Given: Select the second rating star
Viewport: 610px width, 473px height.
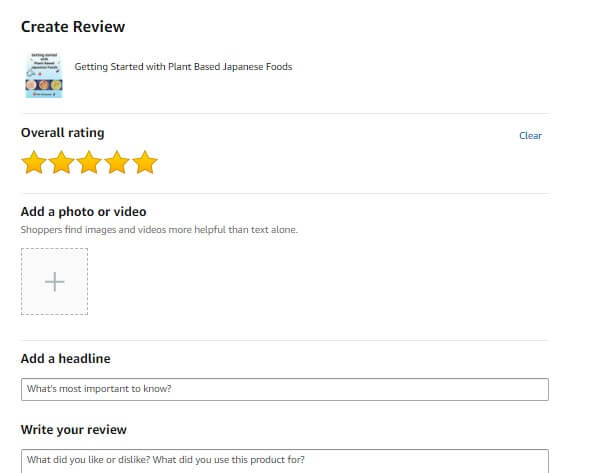Looking at the screenshot, I should pyautogui.click(x=61, y=162).
